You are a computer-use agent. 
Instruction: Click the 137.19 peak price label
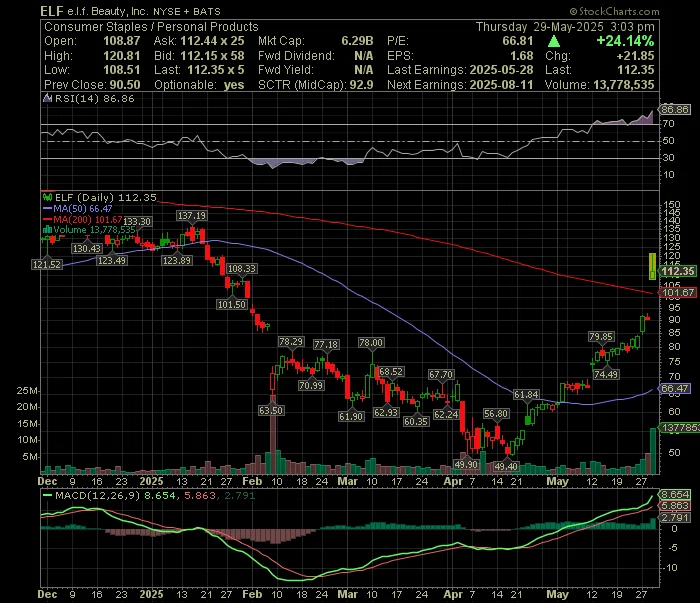pos(192,216)
